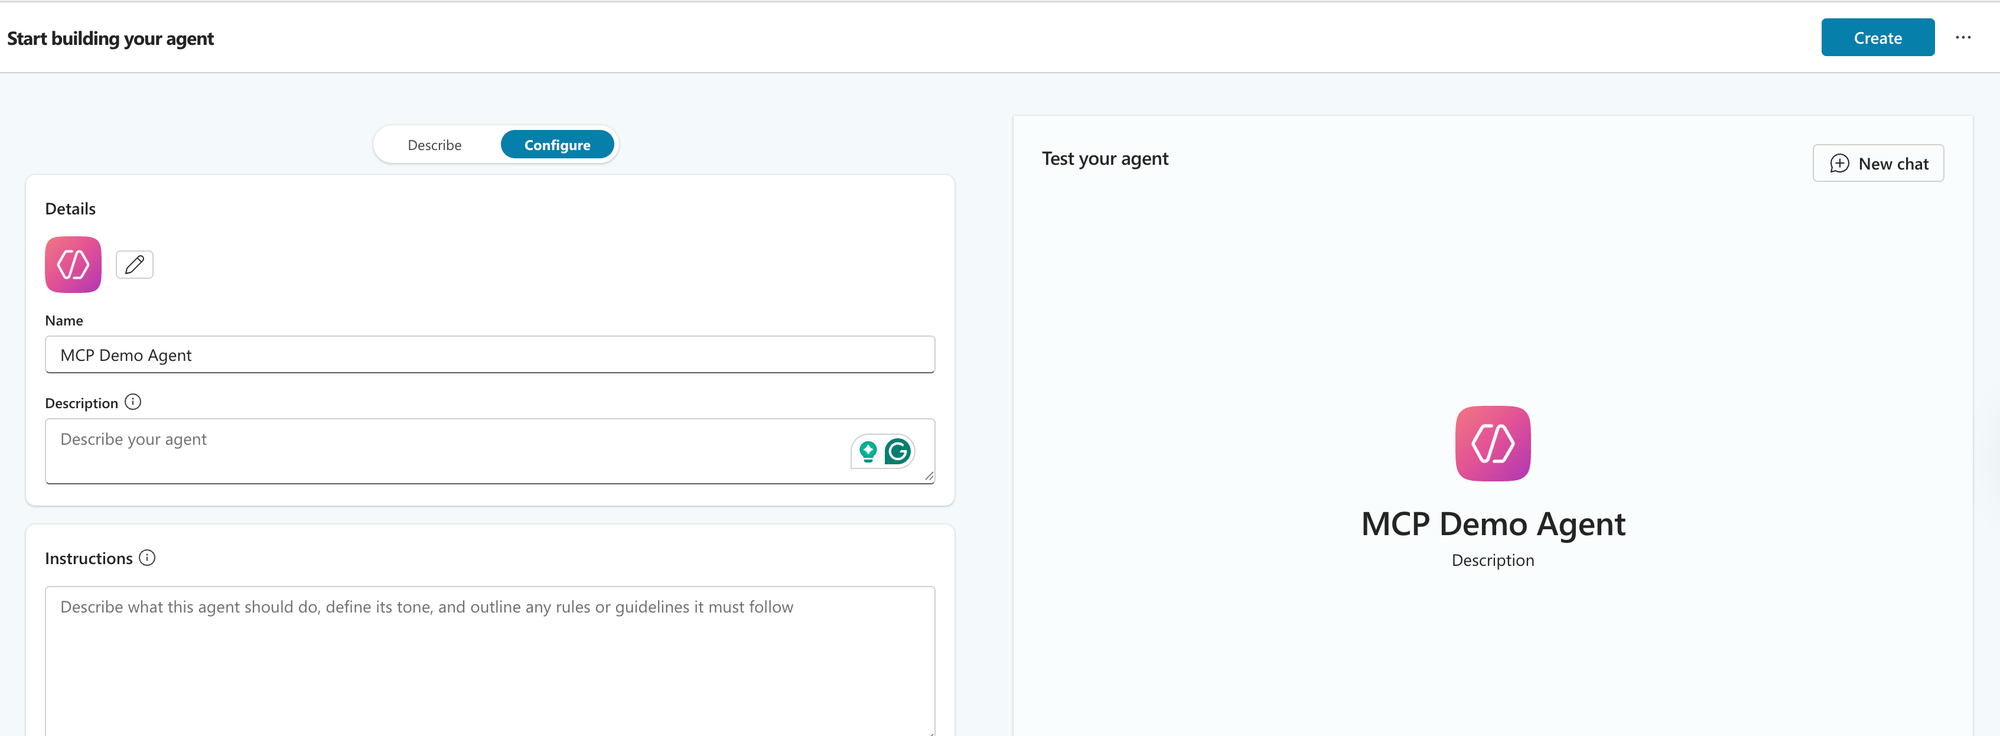Screen dimensions: 2000x736
Task: Focus the Instructions text area
Action: (x=490, y=660)
